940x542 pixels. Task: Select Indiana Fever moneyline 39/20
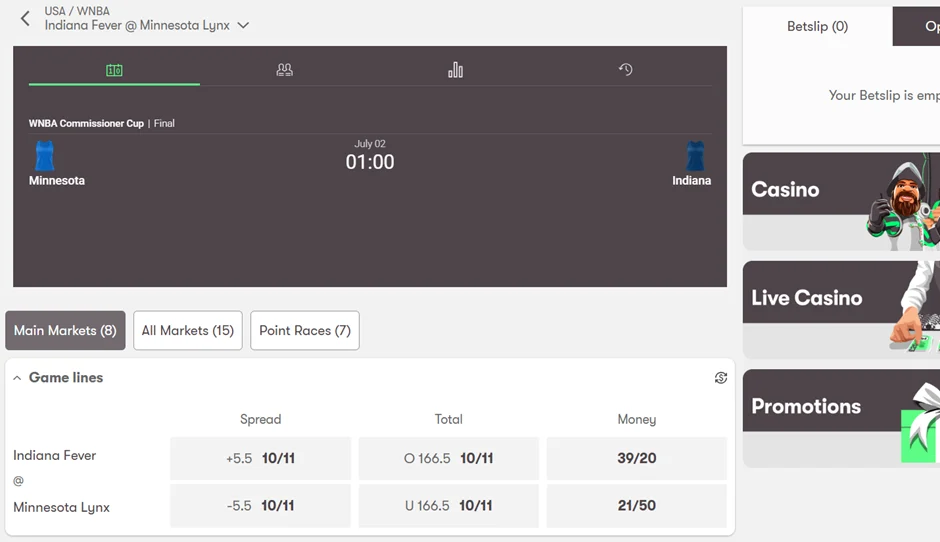click(x=636, y=459)
